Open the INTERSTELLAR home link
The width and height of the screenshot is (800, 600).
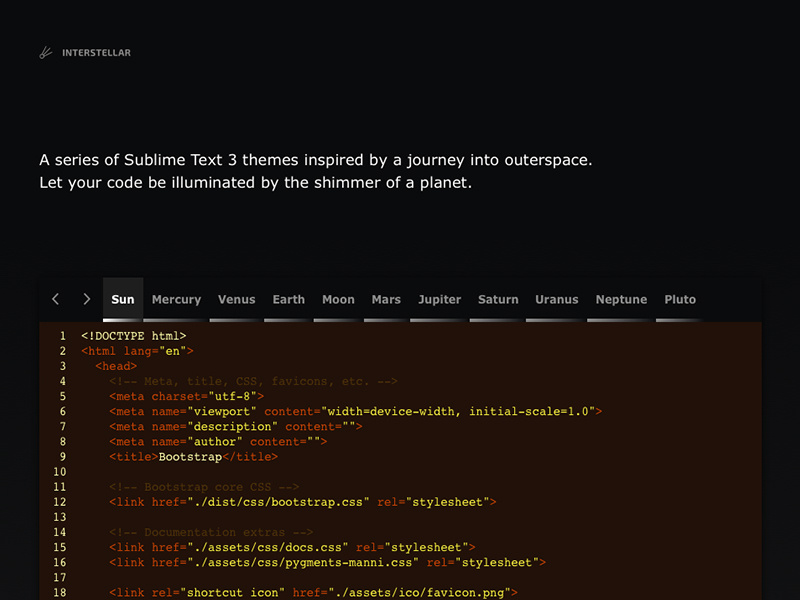point(95,53)
